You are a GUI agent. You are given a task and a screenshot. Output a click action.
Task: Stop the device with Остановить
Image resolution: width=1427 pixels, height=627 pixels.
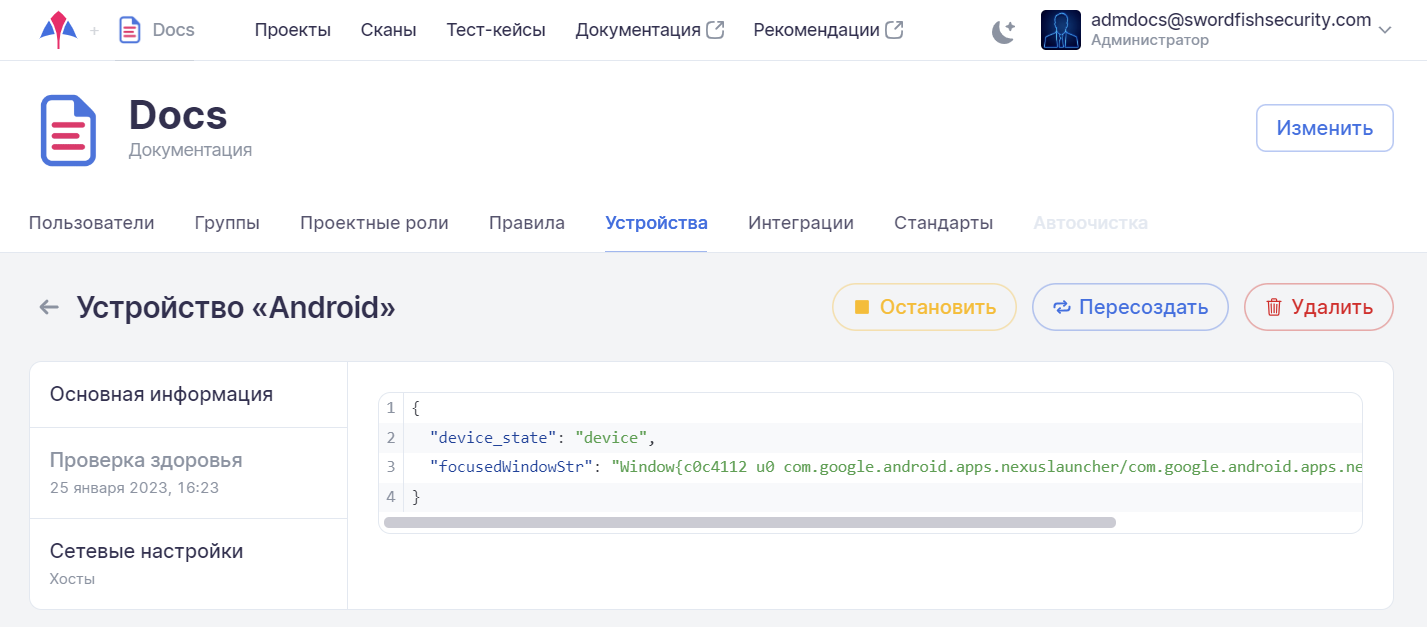[x=924, y=307]
